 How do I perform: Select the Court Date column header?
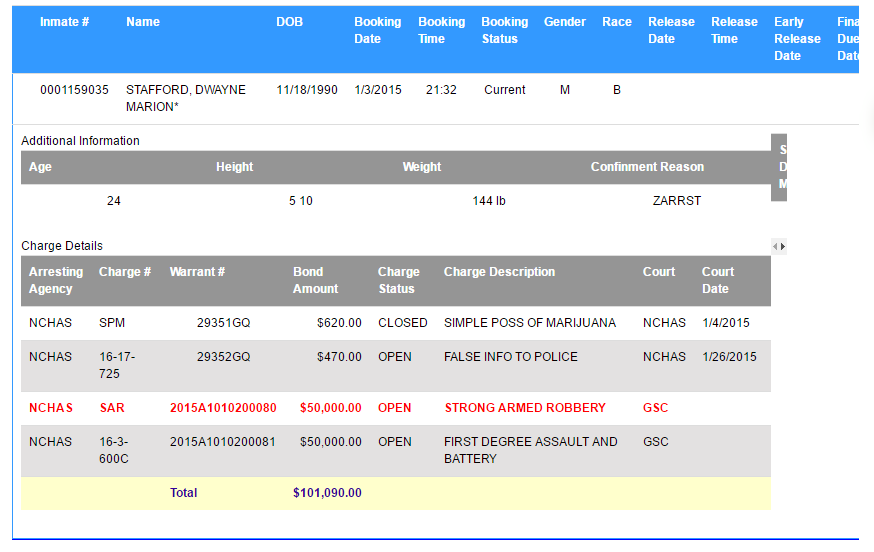pos(717,280)
